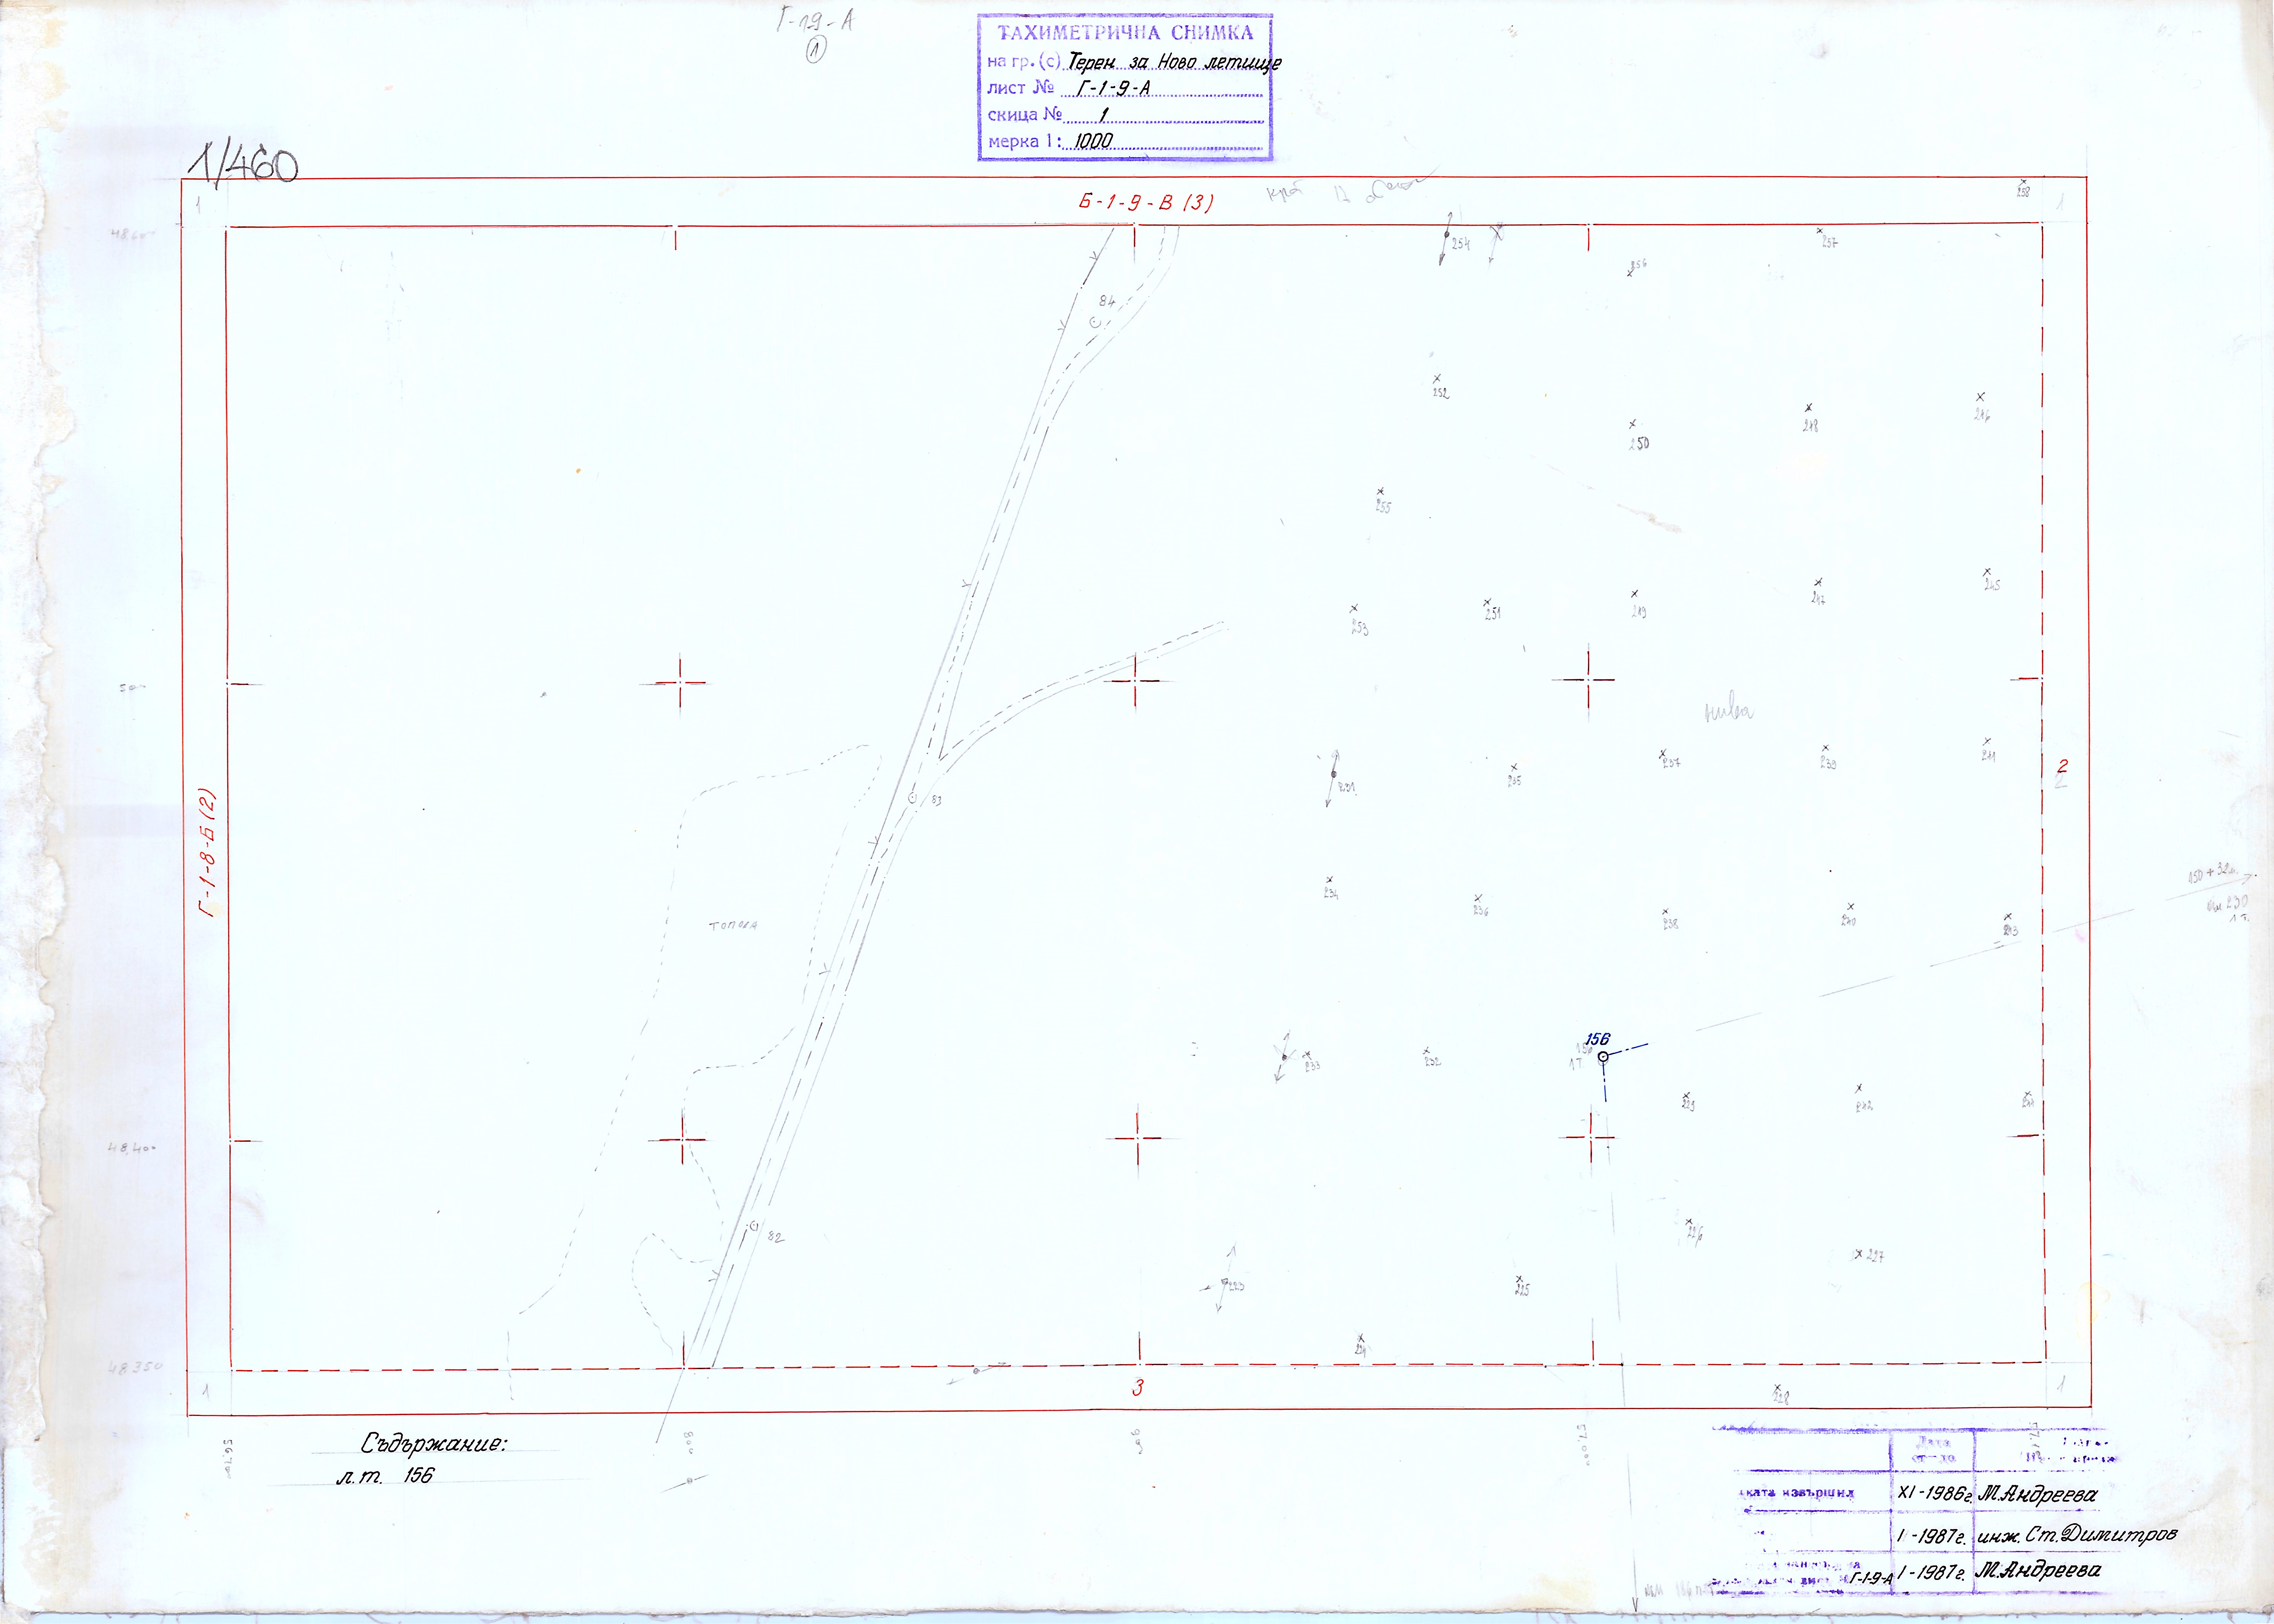Click survey point label '257'
The image size is (2274, 1624).
click(x=1829, y=243)
